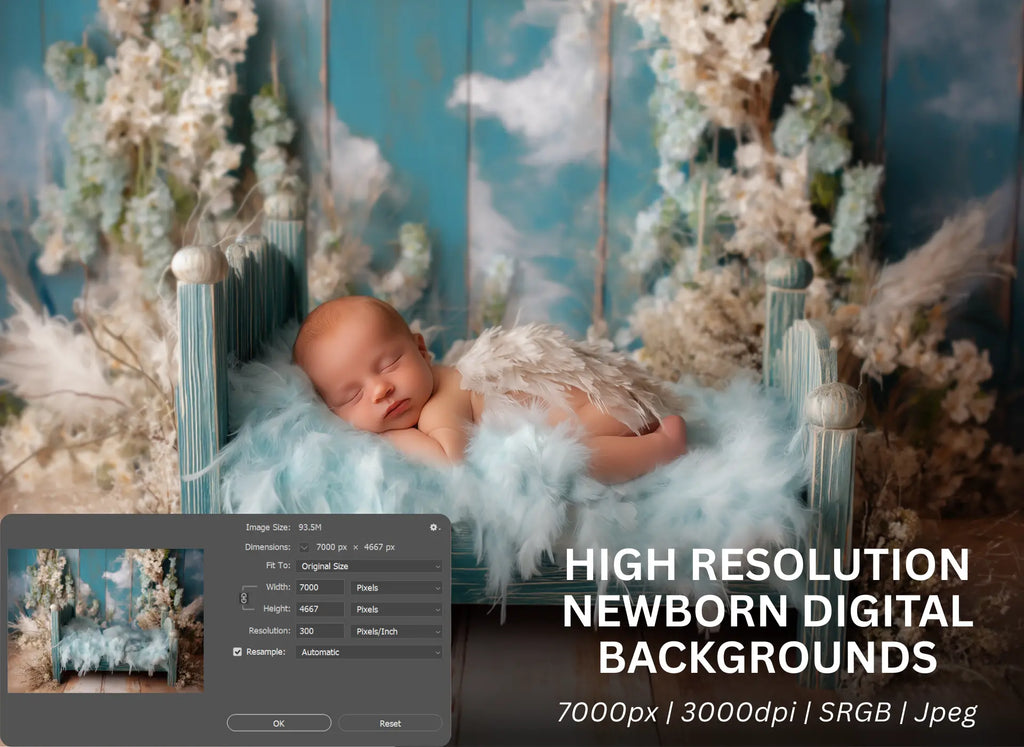This screenshot has height=747, width=1024.
Task: Open the Resample method Automatic dropdown
Action: (368, 652)
